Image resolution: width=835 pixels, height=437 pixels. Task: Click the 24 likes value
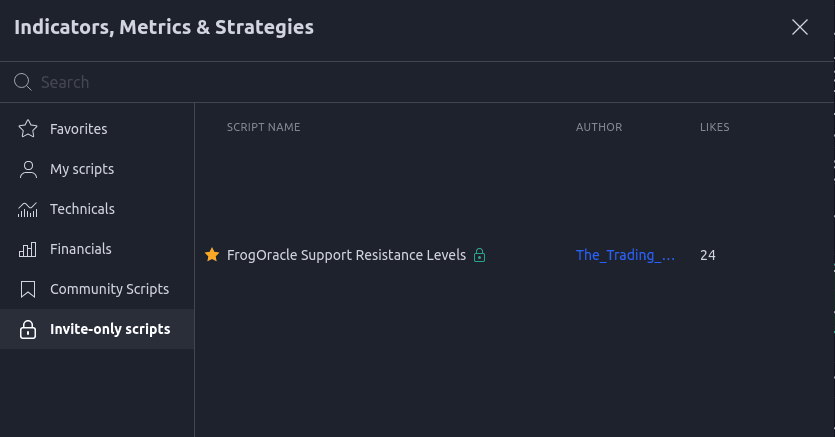(708, 255)
